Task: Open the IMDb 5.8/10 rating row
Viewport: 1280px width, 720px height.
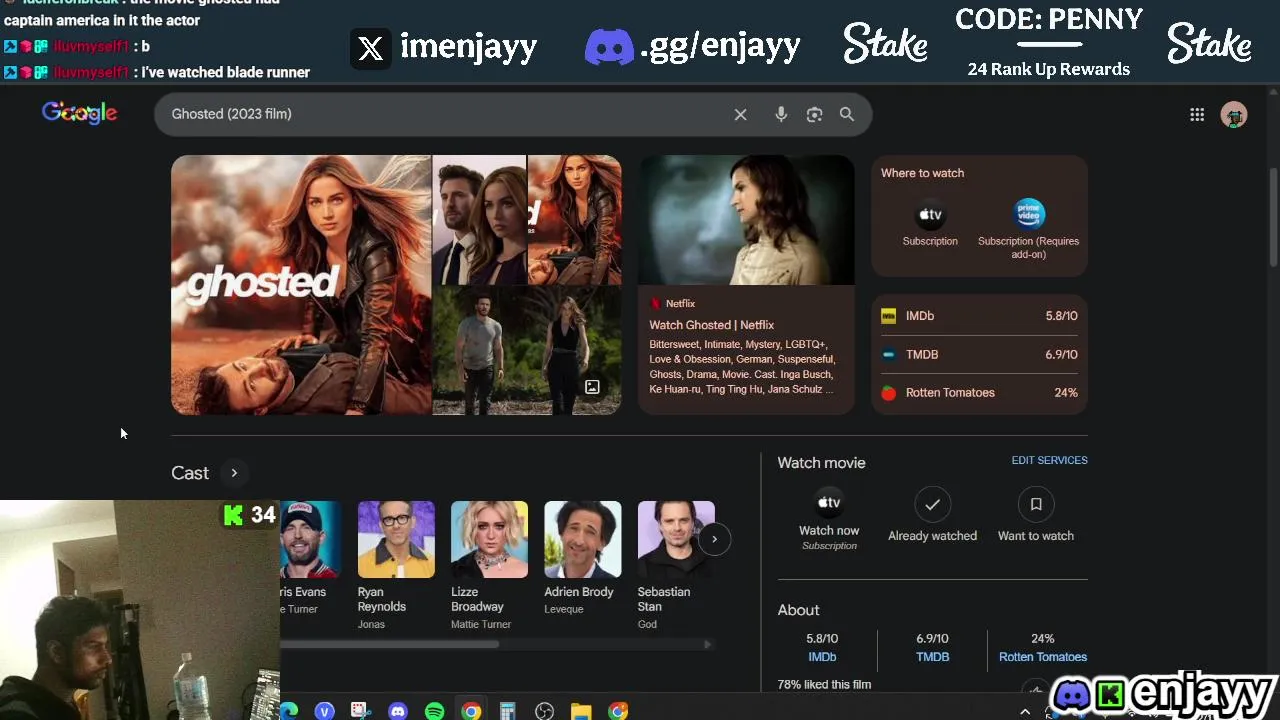Action: pos(979,316)
